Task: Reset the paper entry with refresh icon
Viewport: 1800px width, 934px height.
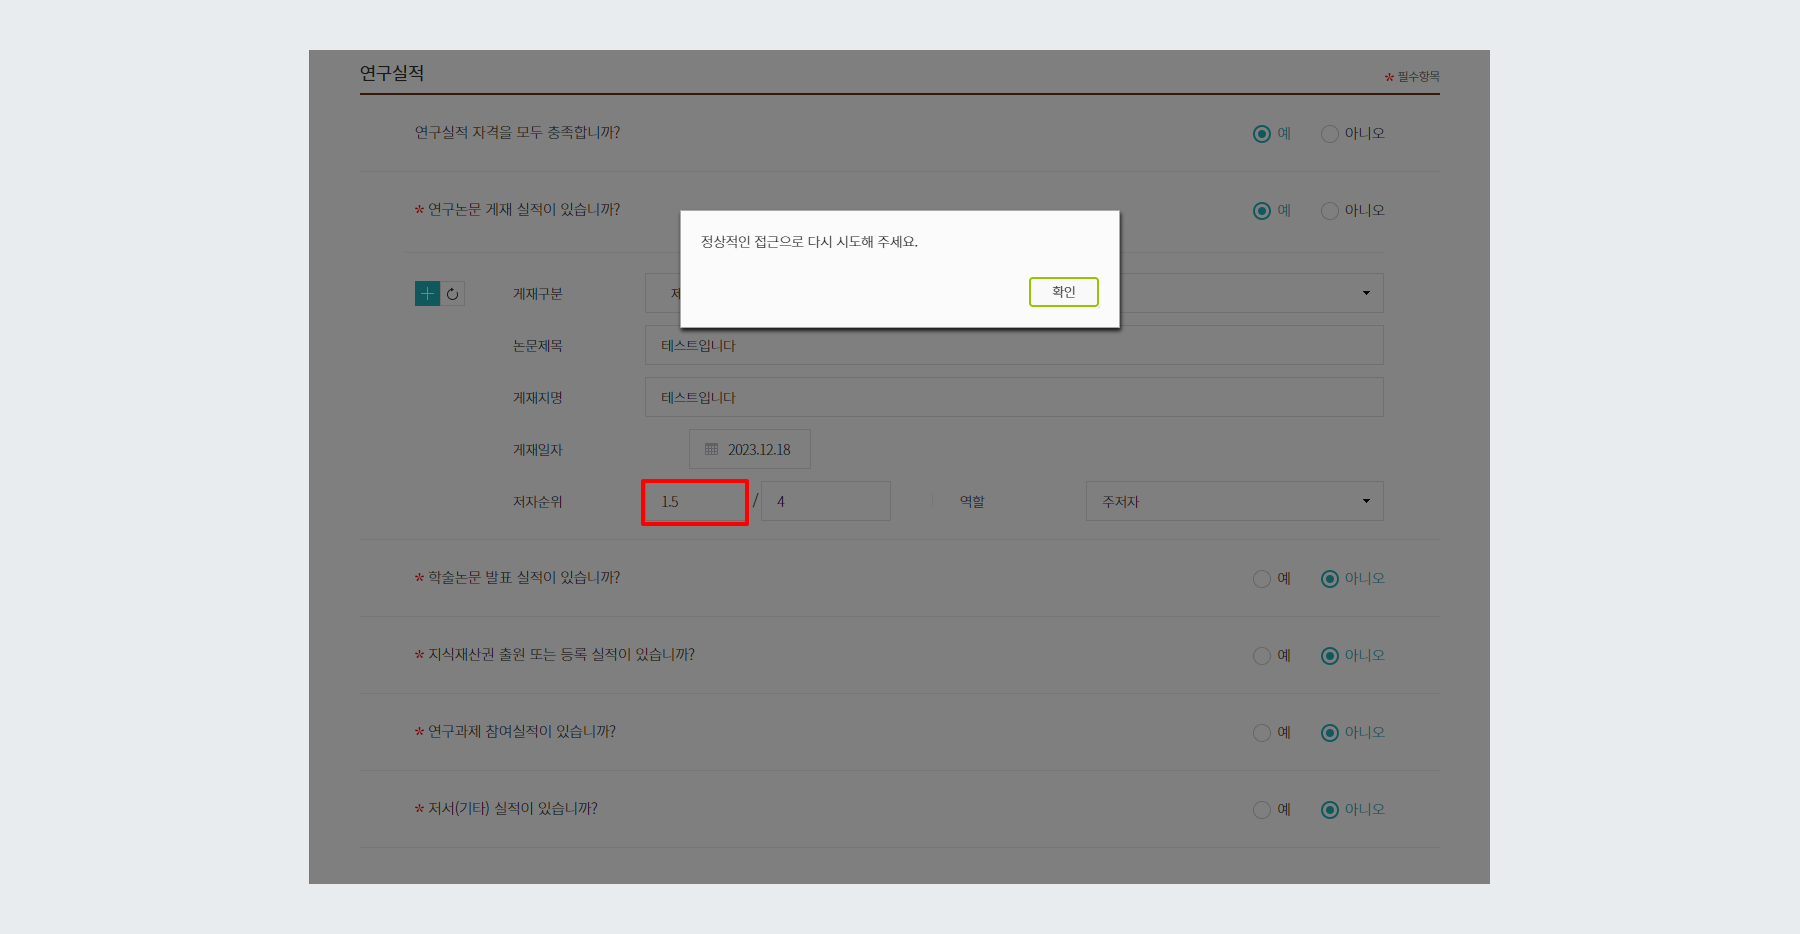Action: tap(453, 294)
